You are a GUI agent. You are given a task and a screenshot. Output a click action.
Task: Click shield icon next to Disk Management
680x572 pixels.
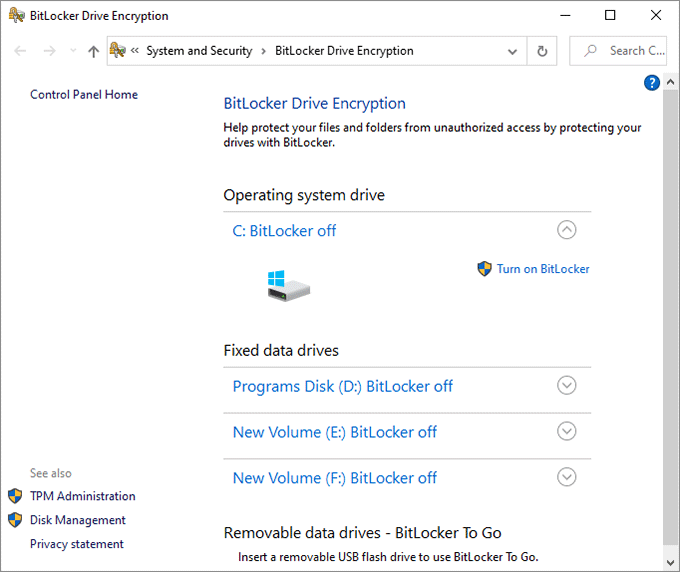(x=15, y=520)
